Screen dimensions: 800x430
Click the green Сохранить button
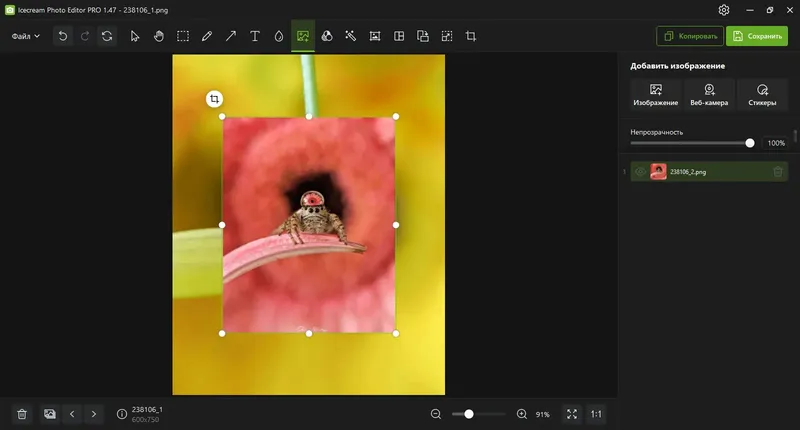(x=756, y=36)
